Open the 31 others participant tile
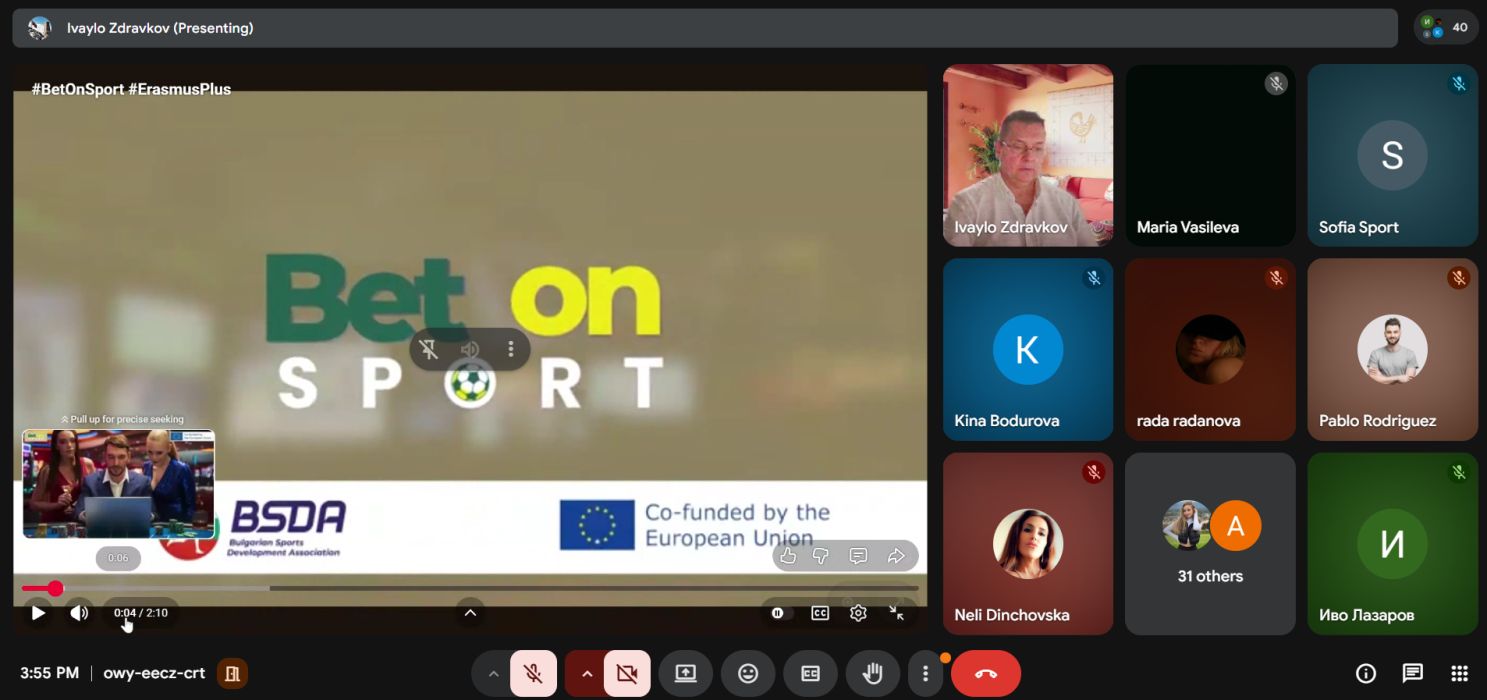Viewport: 1487px width, 700px height. 1210,543
